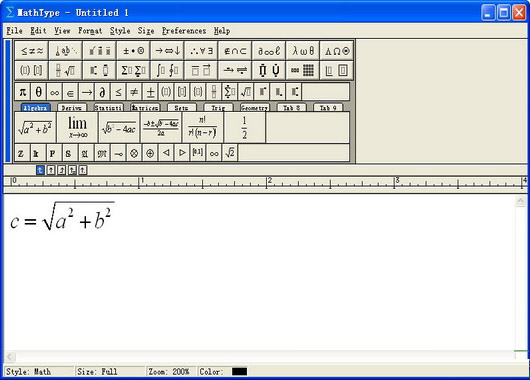Image resolution: width=530 pixels, height=380 pixels.
Task: Open fraction and radical templates palette
Action: click(x=66, y=70)
